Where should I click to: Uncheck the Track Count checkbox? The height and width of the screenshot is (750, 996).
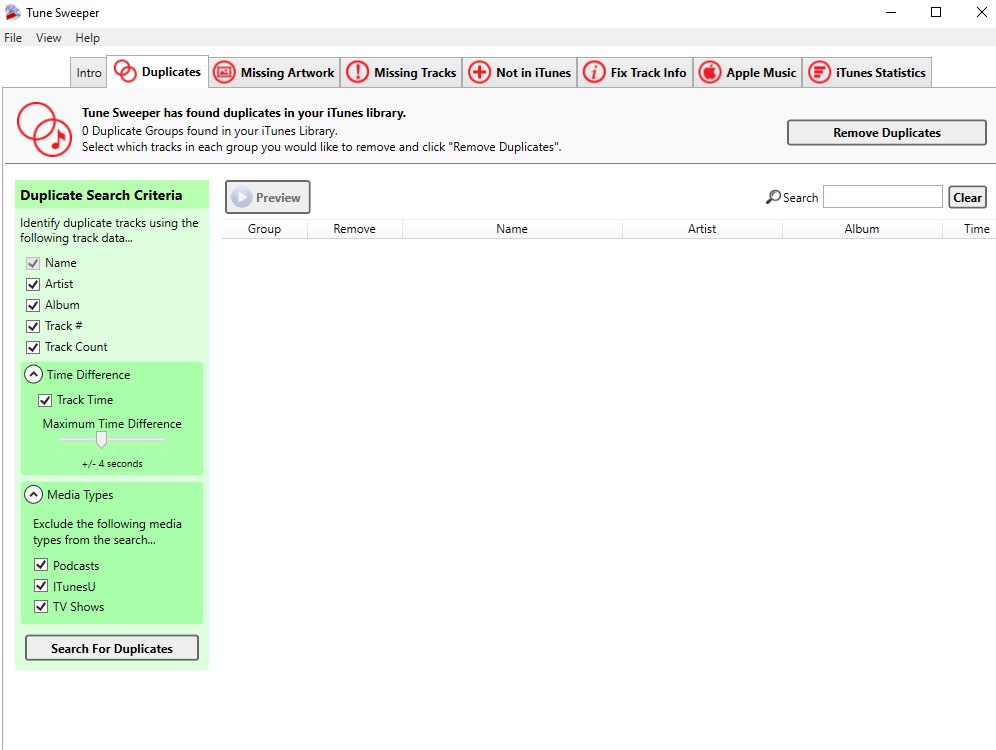click(33, 347)
